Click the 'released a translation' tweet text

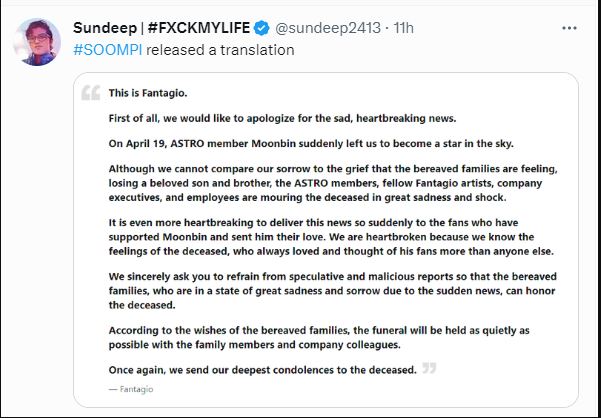click(x=220, y=50)
